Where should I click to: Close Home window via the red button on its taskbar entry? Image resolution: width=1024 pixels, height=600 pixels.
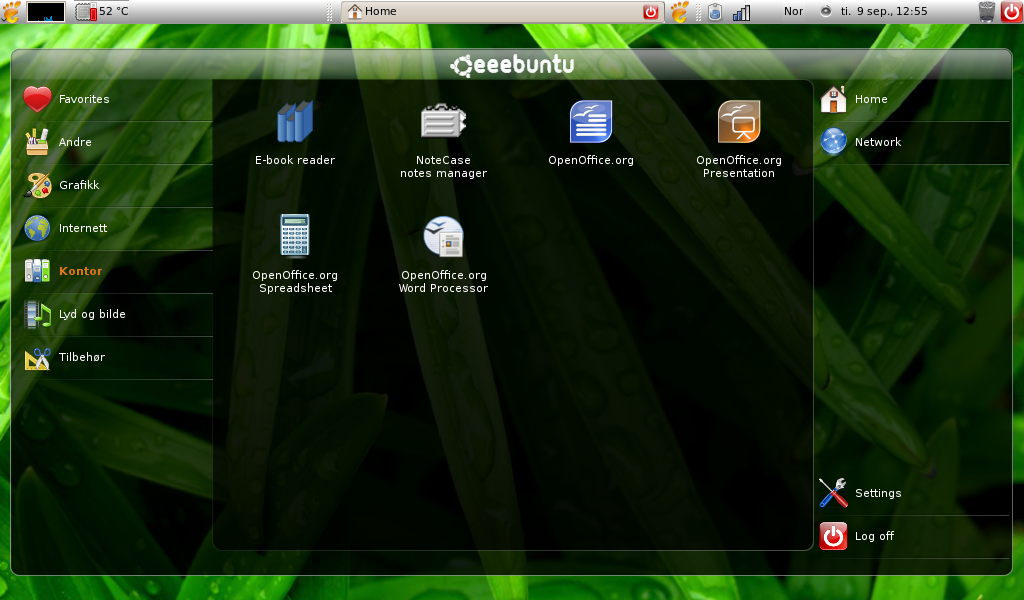(x=650, y=12)
